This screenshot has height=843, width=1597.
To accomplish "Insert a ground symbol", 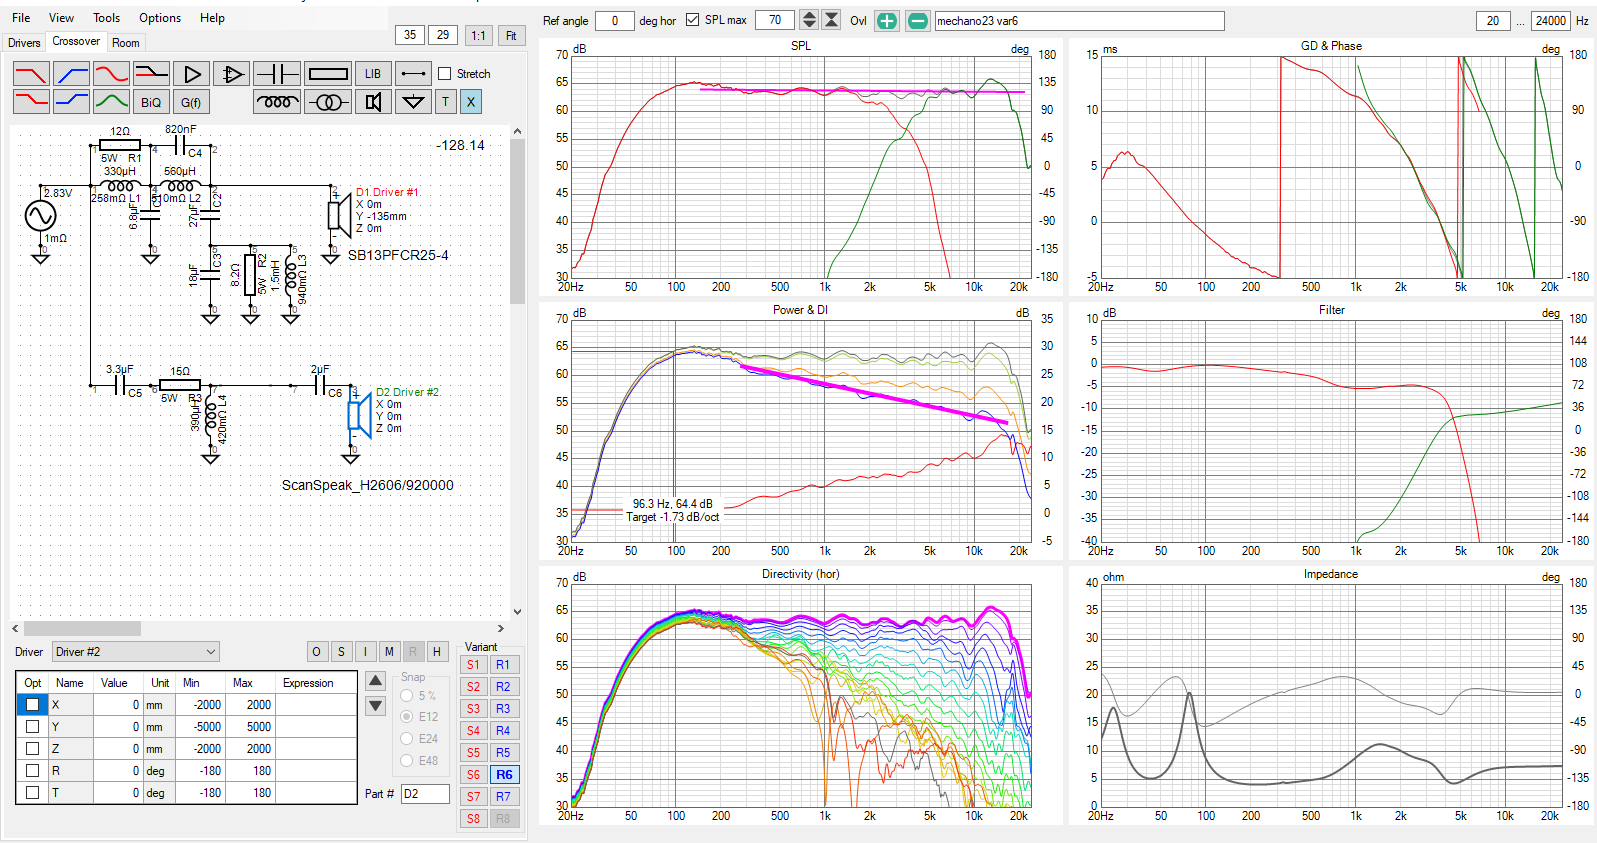I will click(412, 102).
